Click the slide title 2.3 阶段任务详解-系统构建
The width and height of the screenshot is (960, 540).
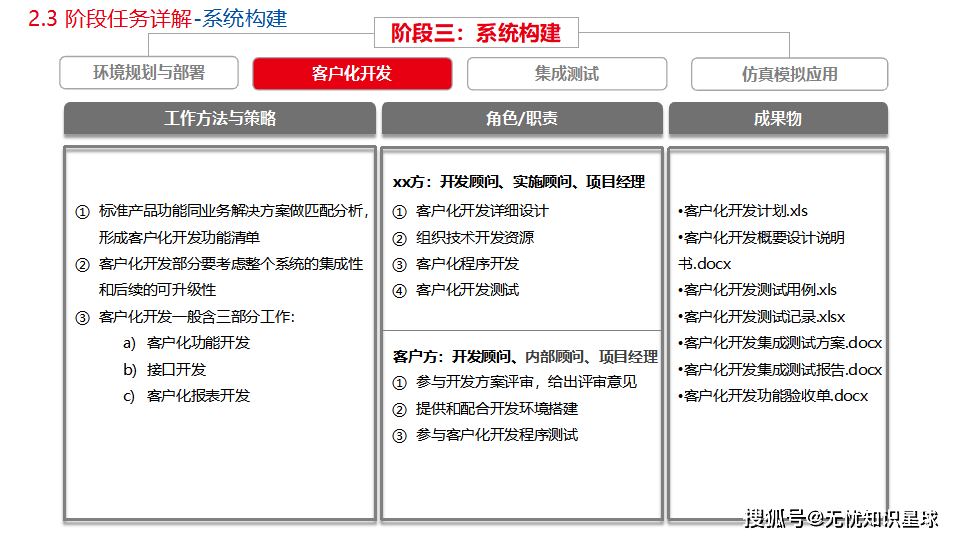point(158,18)
